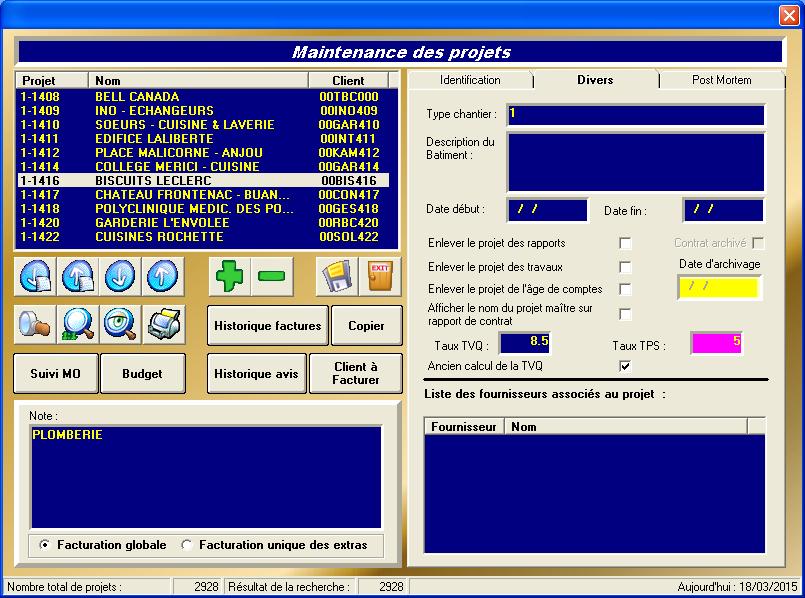Open the Post Mortem tab
This screenshot has width=805, height=598.
(x=721, y=80)
